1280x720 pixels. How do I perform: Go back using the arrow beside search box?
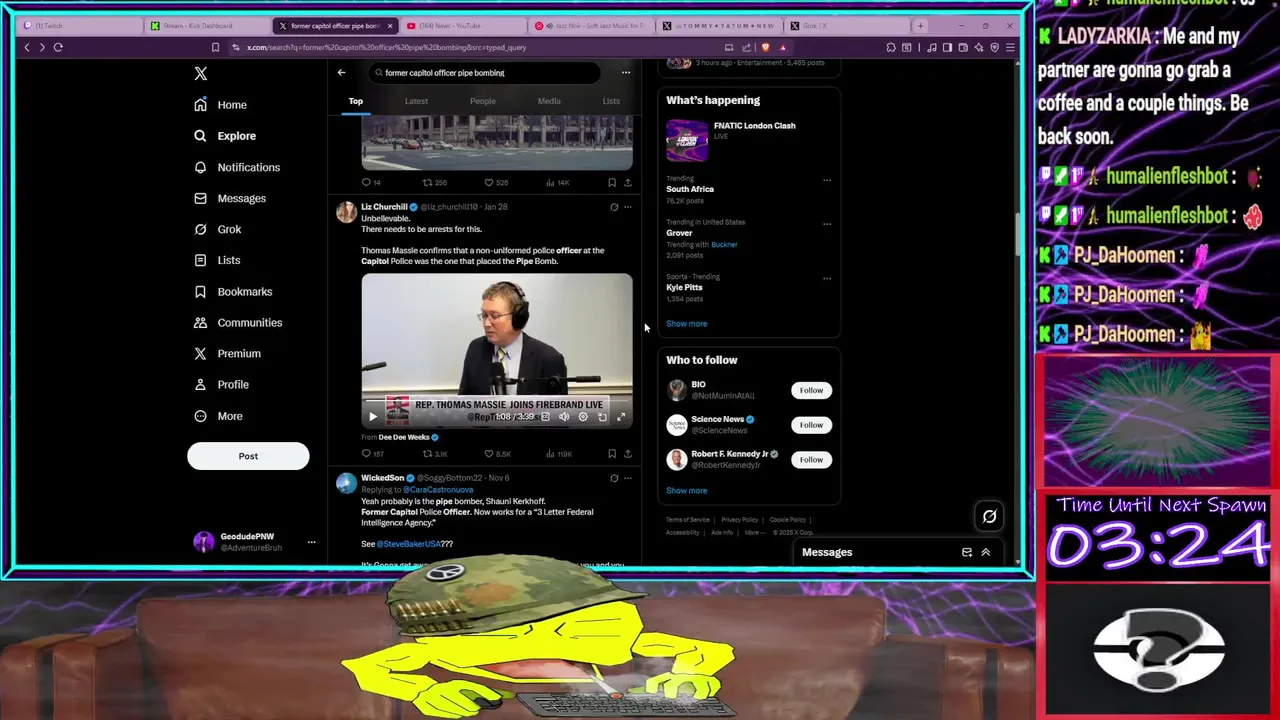[x=341, y=72]
